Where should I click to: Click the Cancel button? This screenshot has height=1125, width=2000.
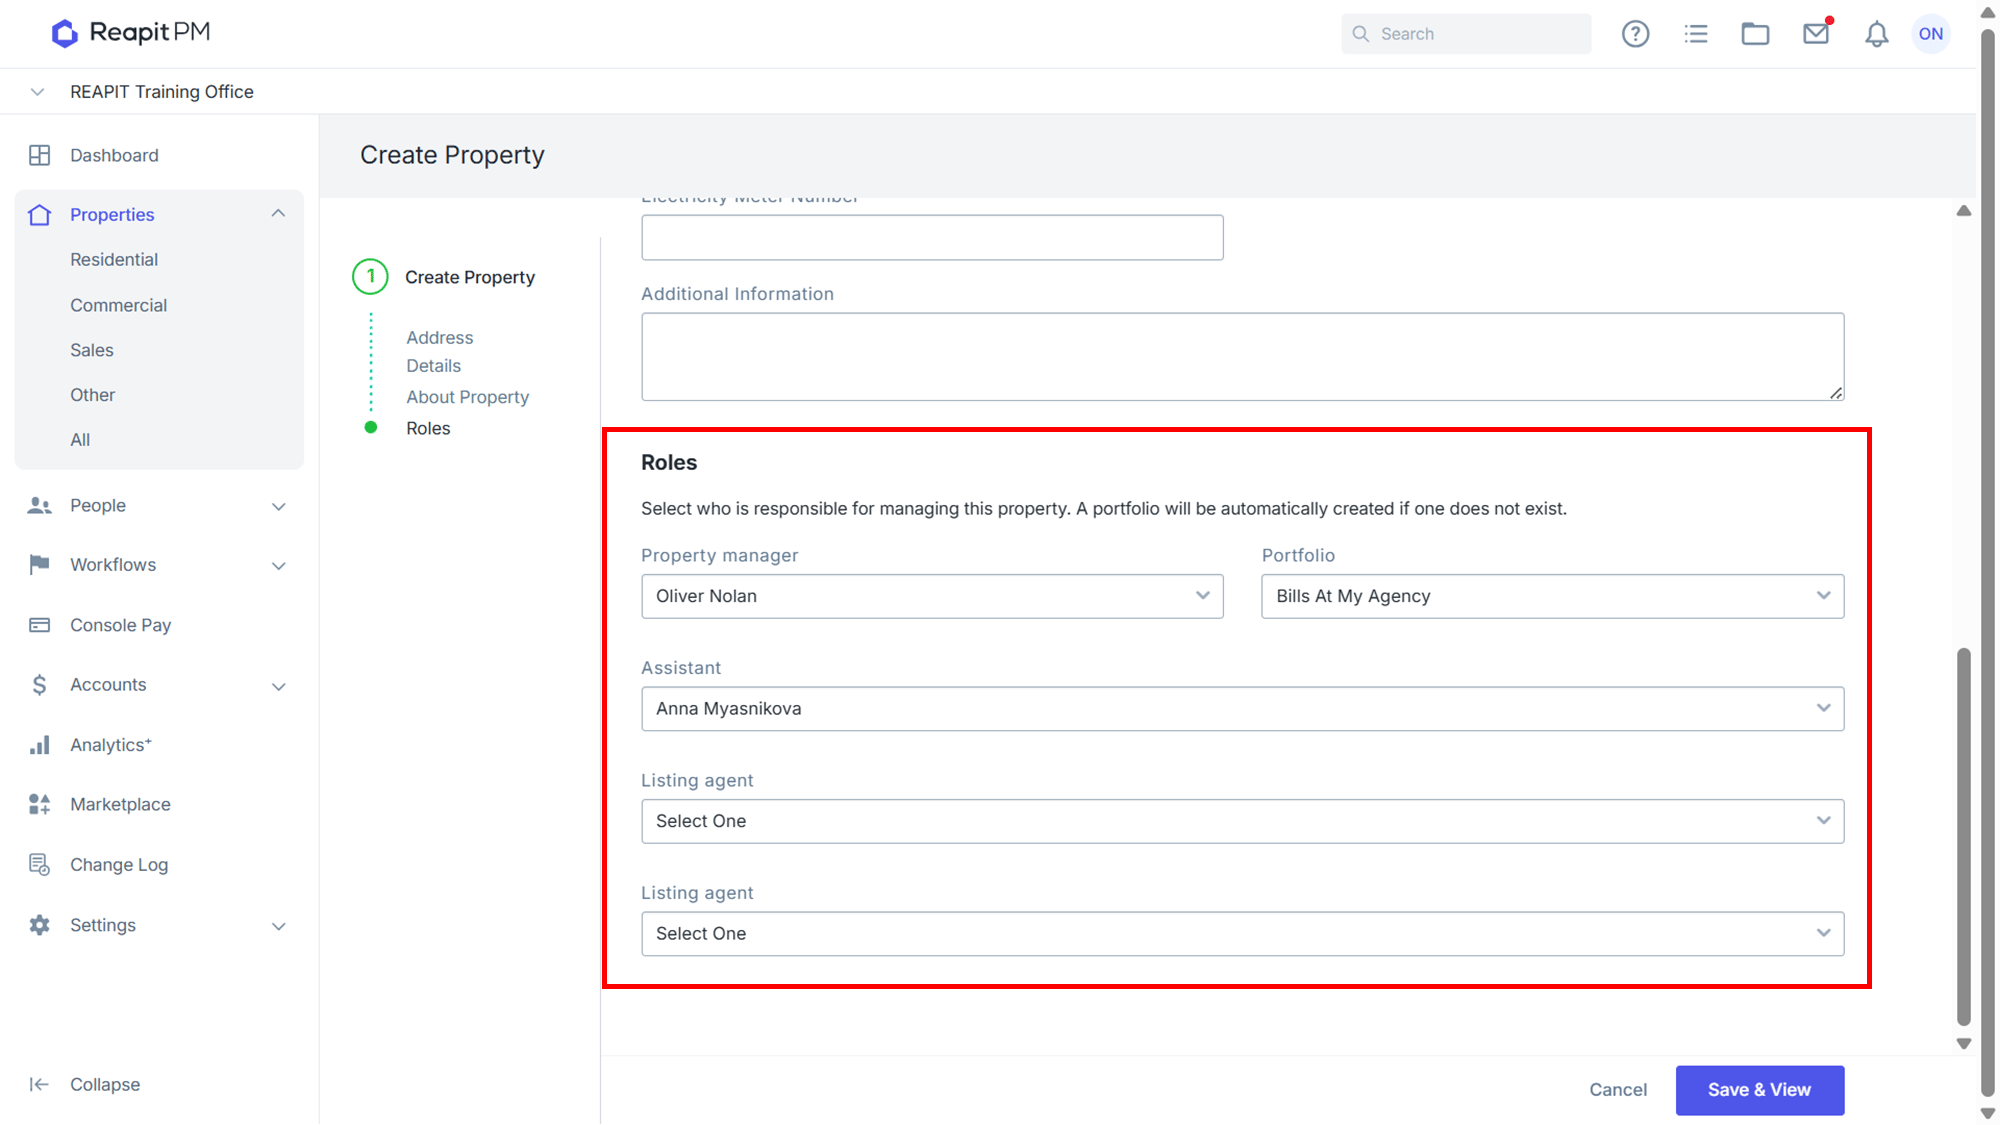click(x=1617, y=1090)
